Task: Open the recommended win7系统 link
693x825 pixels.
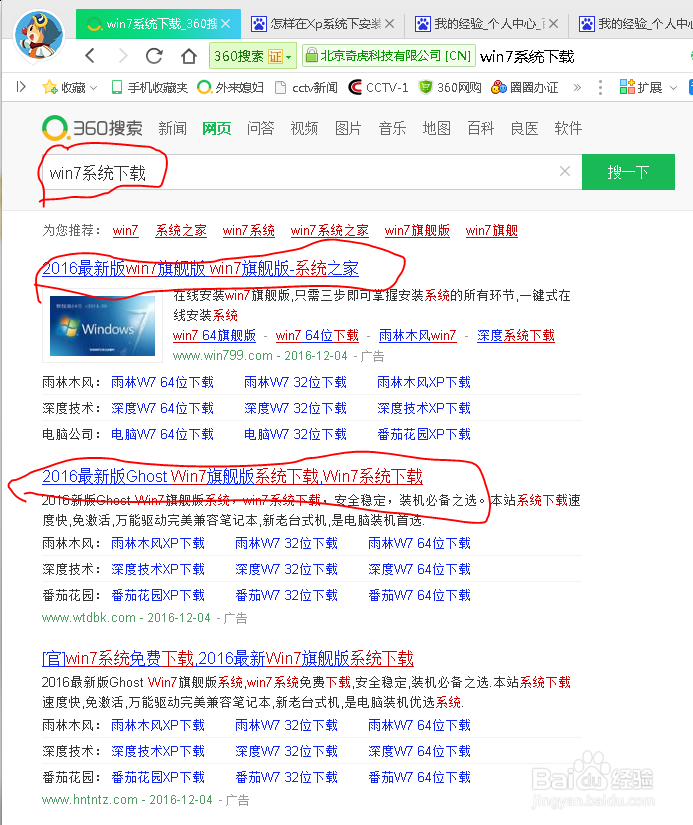Action: pyautogui.click(x=248, y=230)
